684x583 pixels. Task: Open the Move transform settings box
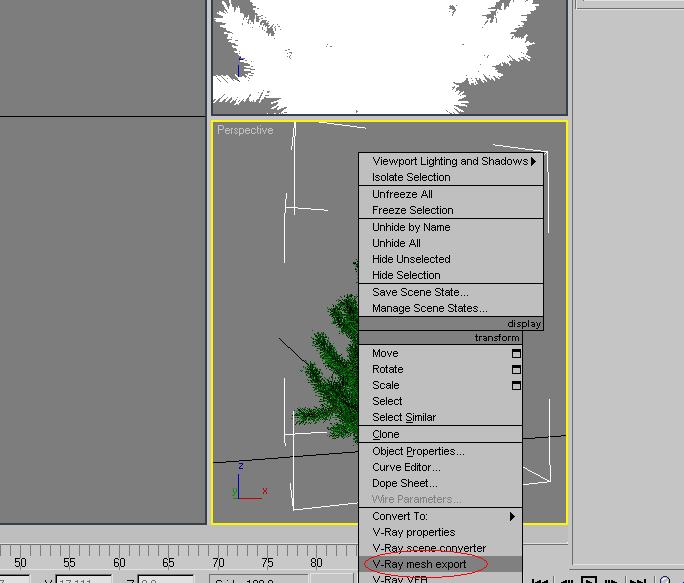[516, 353]
